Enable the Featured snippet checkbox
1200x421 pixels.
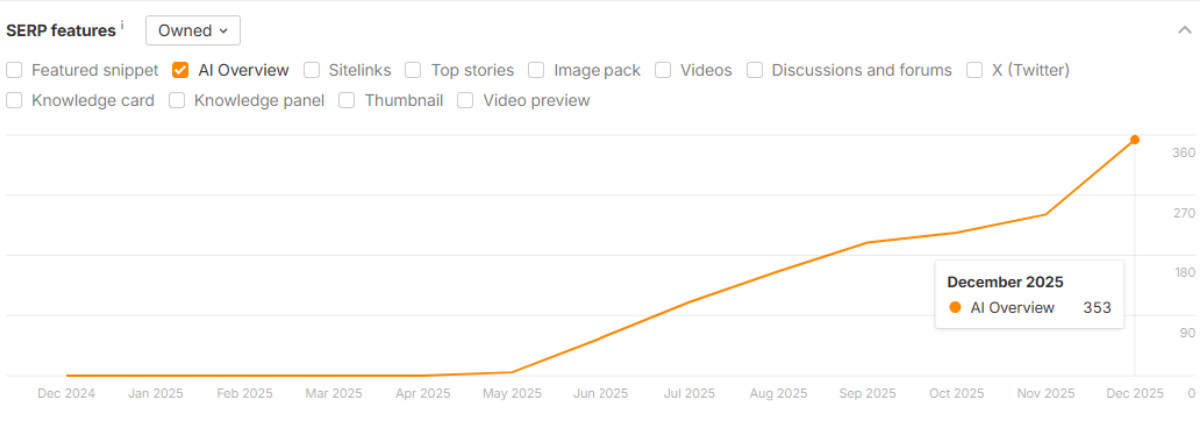[x=15, y=70]
